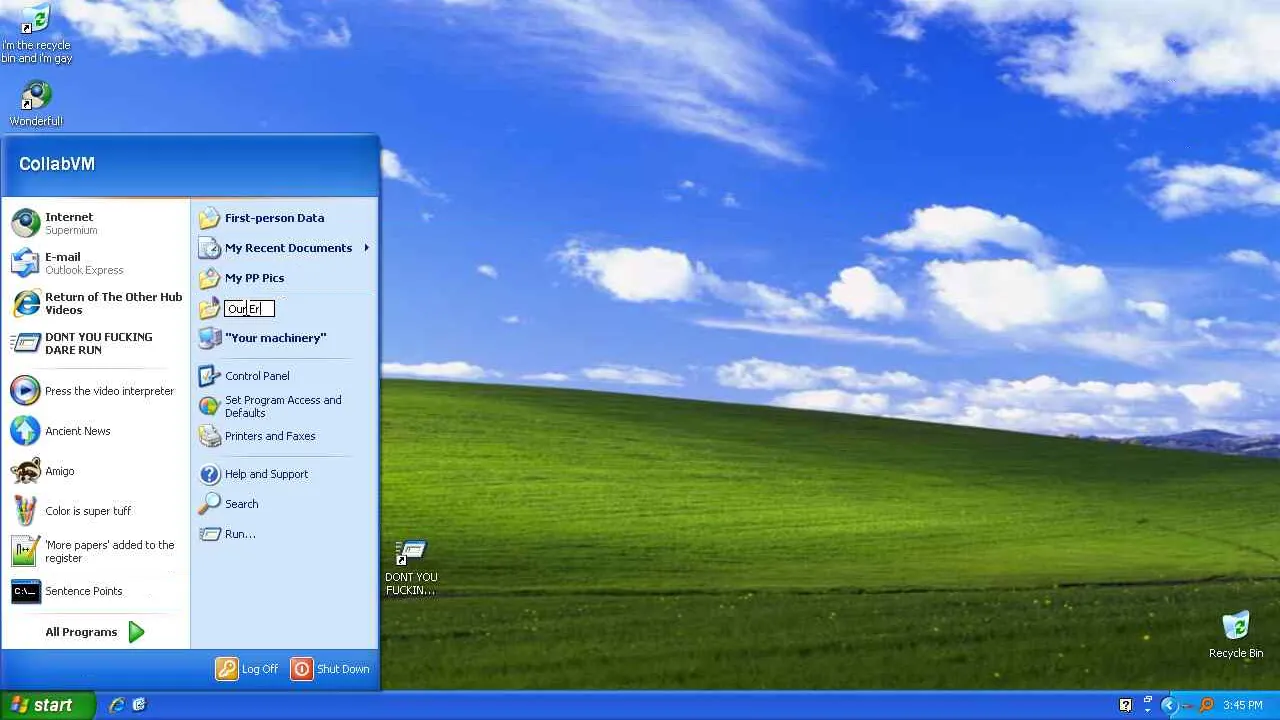Open Internet Supermium from the Start menu
Viewport: 1280px width, 720px height.
[x=96, y=223]
